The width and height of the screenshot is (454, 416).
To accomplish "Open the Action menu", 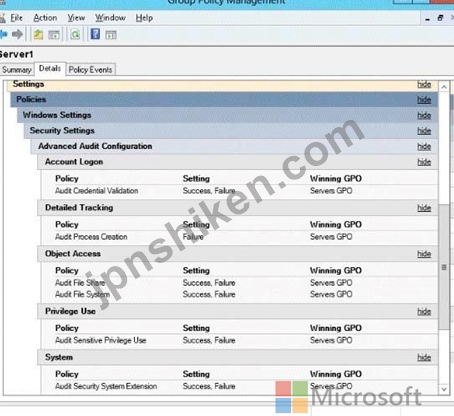I will pyautogui.click(x=45, y=18).
